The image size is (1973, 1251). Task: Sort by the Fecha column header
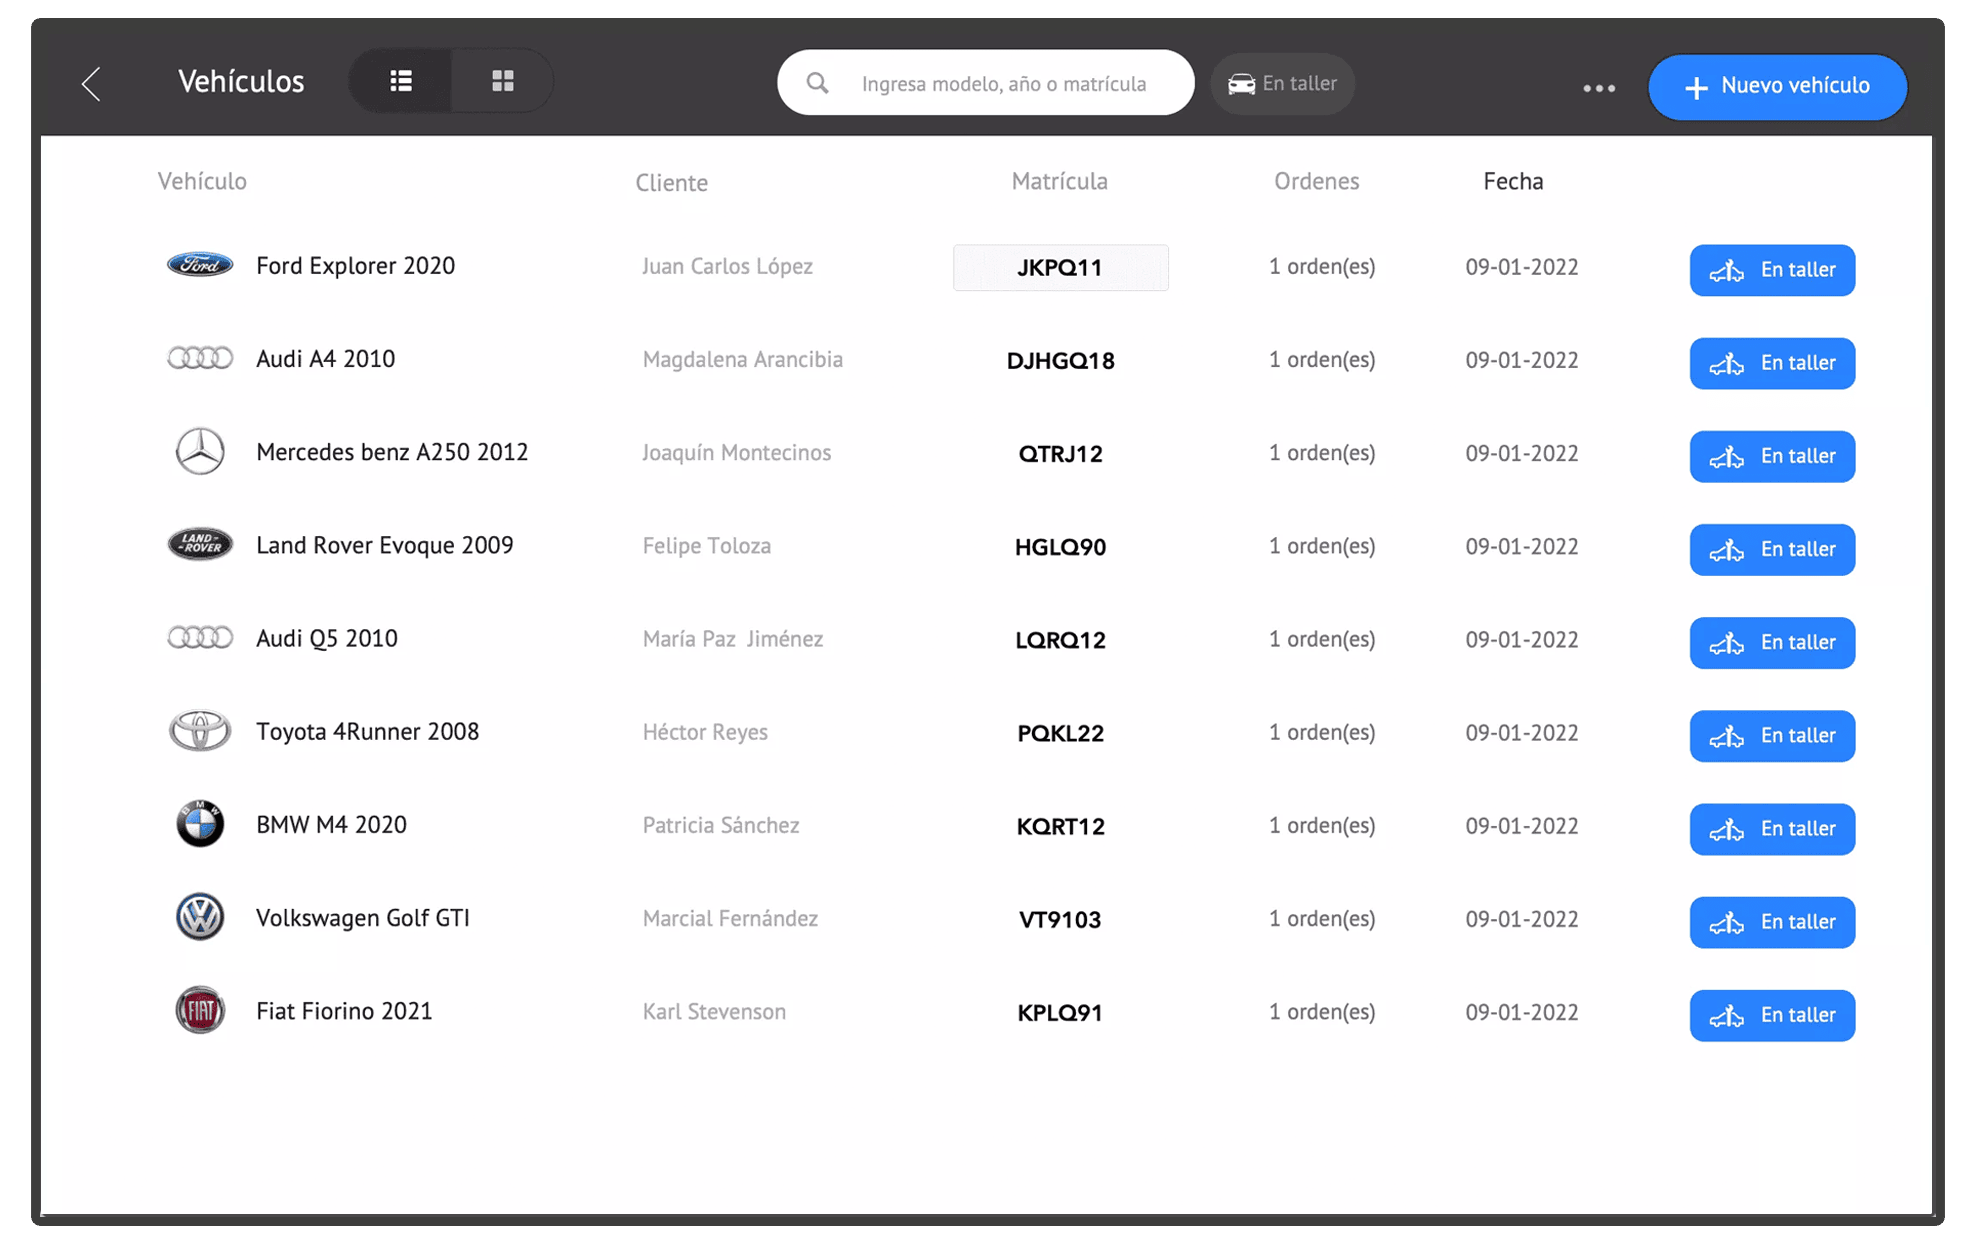pos(1513,181)
